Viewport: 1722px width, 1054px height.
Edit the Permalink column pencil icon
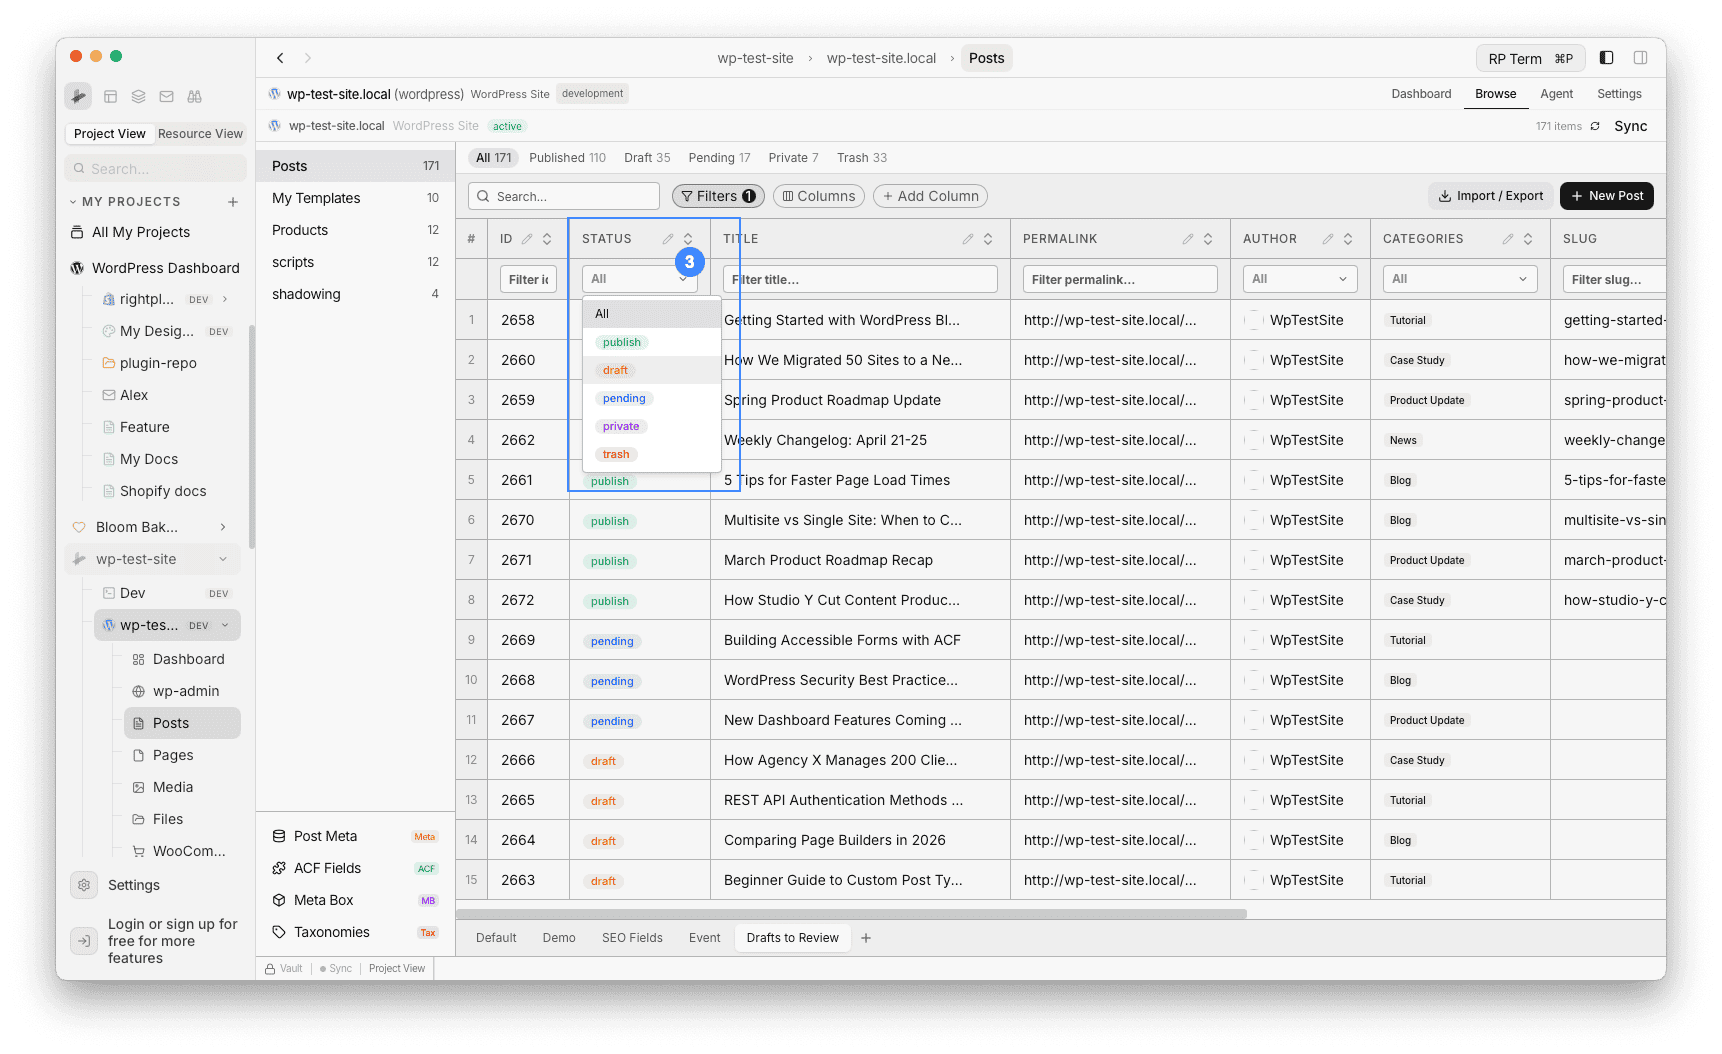click(x=1188, y=239)
